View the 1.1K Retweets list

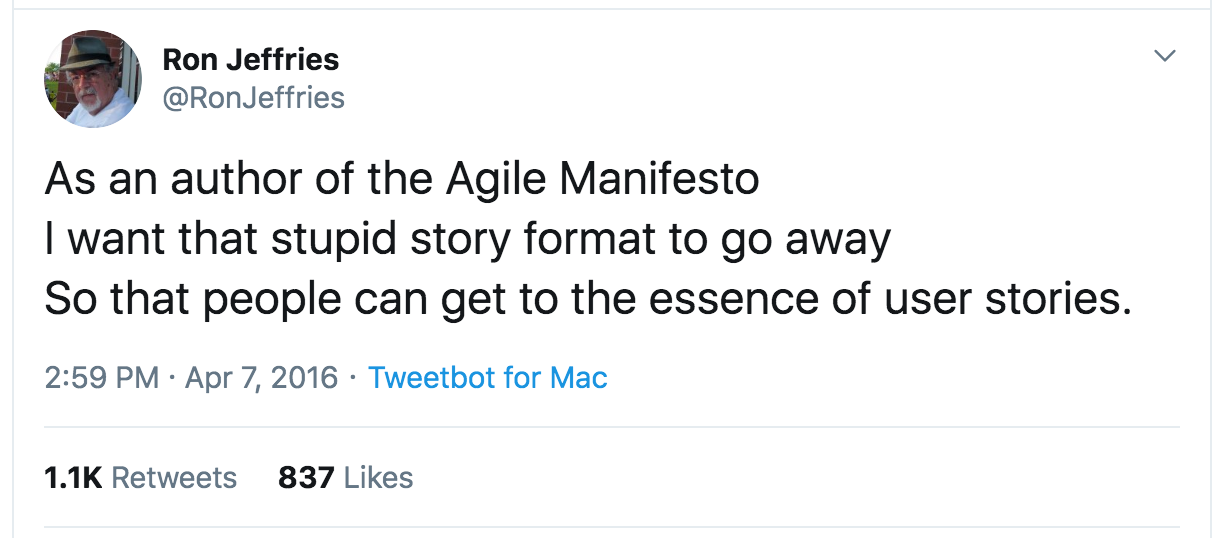141,477
